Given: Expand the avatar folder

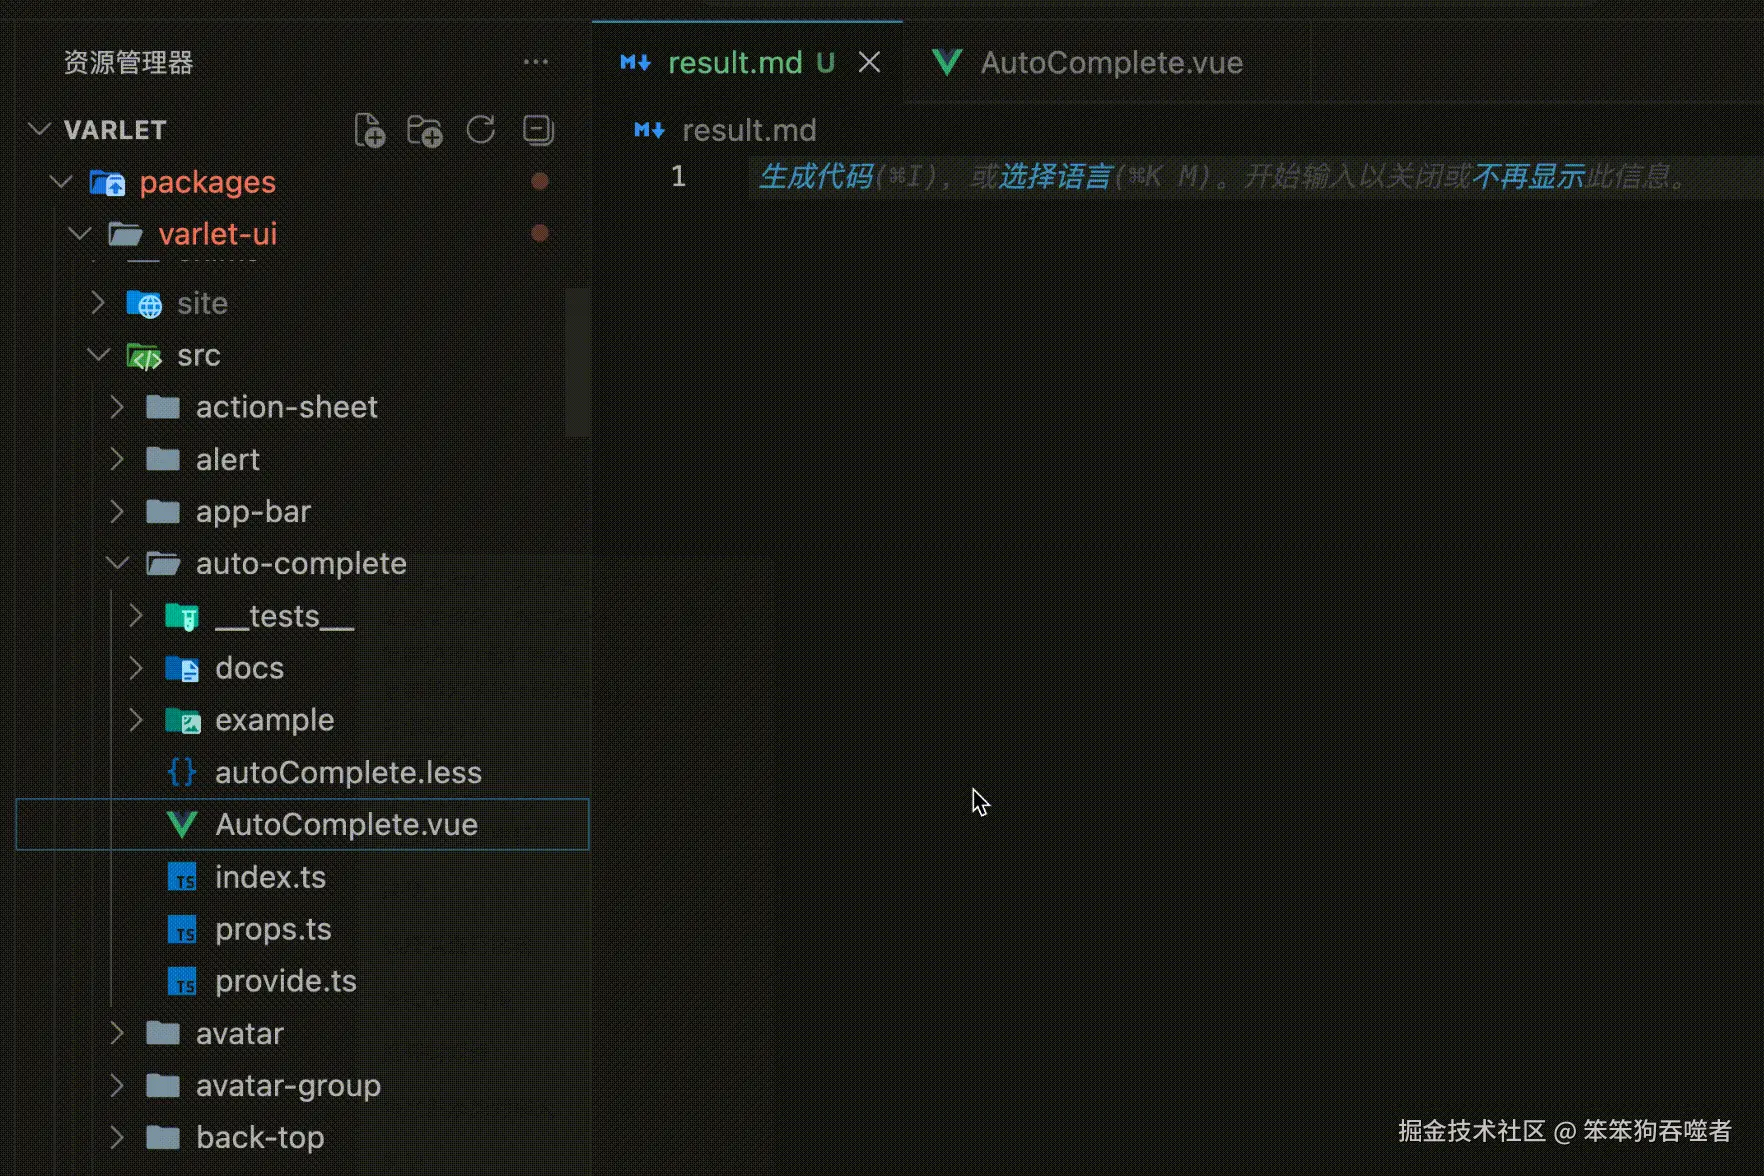Looking at the screenshot, I should coord(117,1033).
